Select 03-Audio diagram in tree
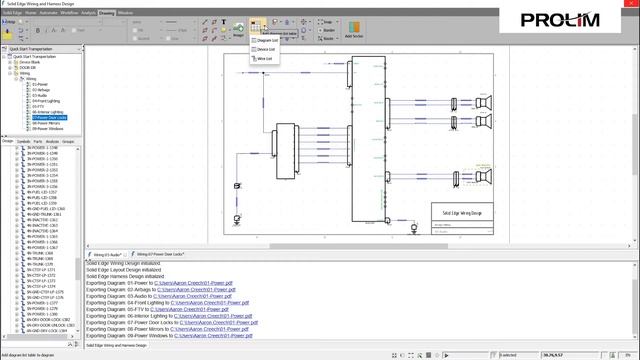 (39, 95)
